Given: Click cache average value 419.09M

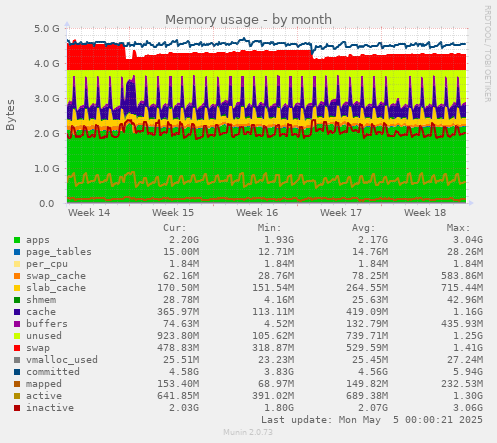Looking at the screenshot, I should [367, 312].
